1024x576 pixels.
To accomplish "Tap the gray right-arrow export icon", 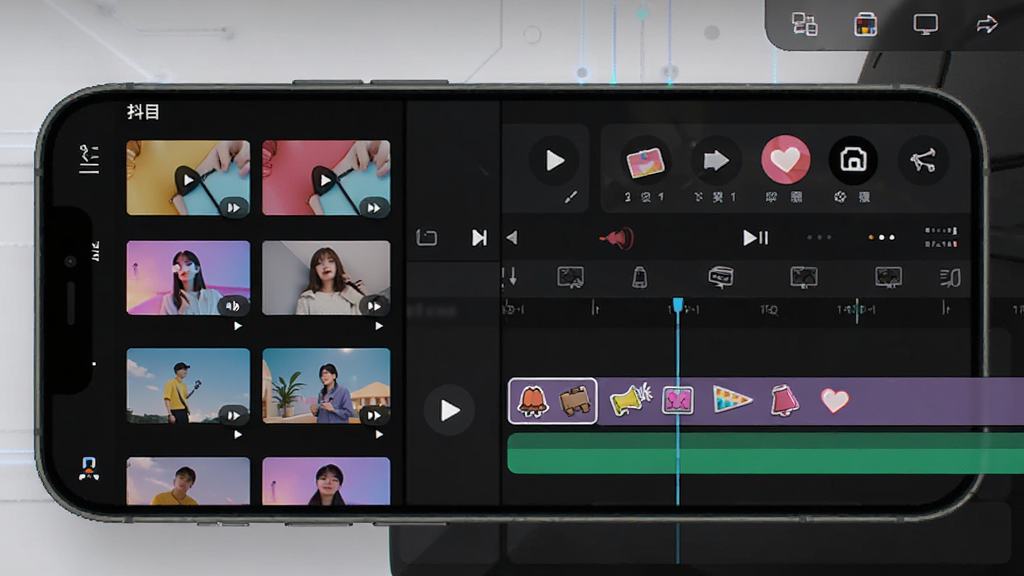I will [716, 161].
